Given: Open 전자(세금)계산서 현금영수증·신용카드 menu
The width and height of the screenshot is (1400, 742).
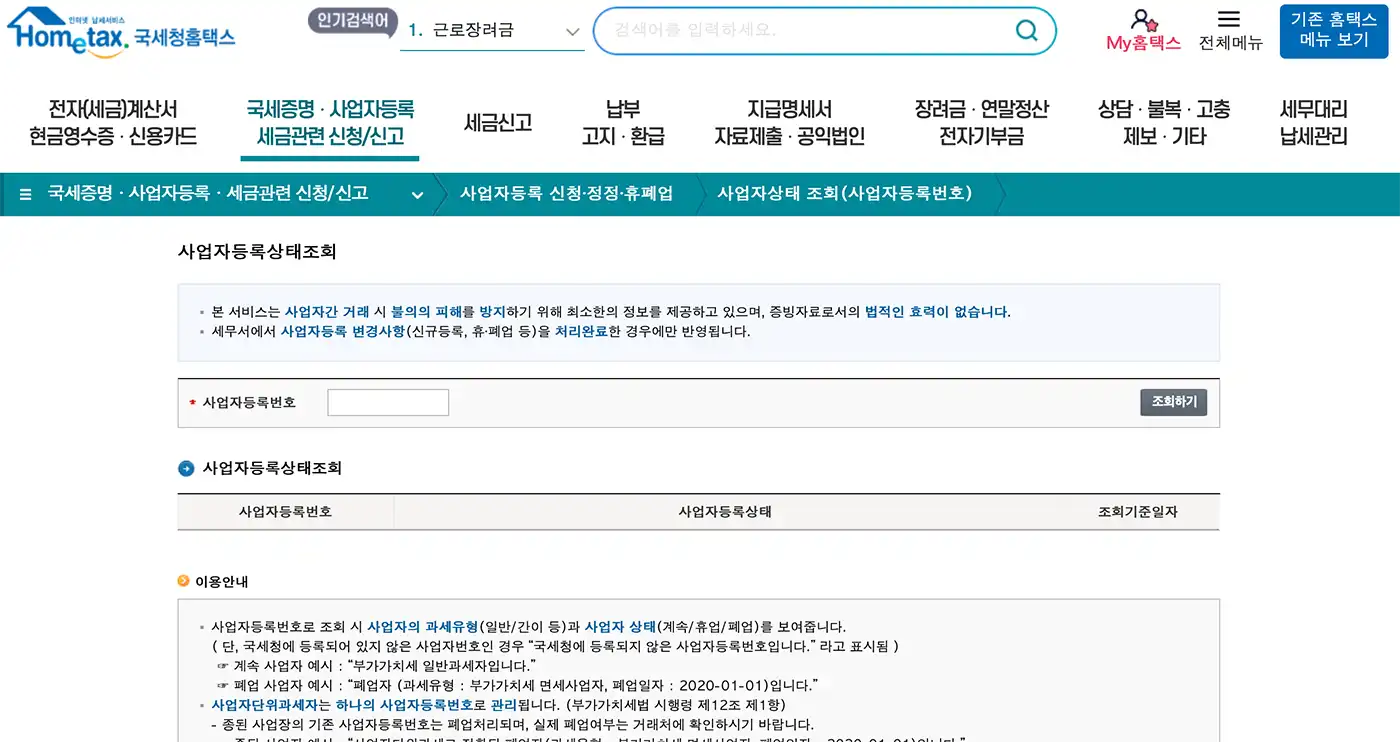Looking at the screenshot, I should tap(112, 123).
